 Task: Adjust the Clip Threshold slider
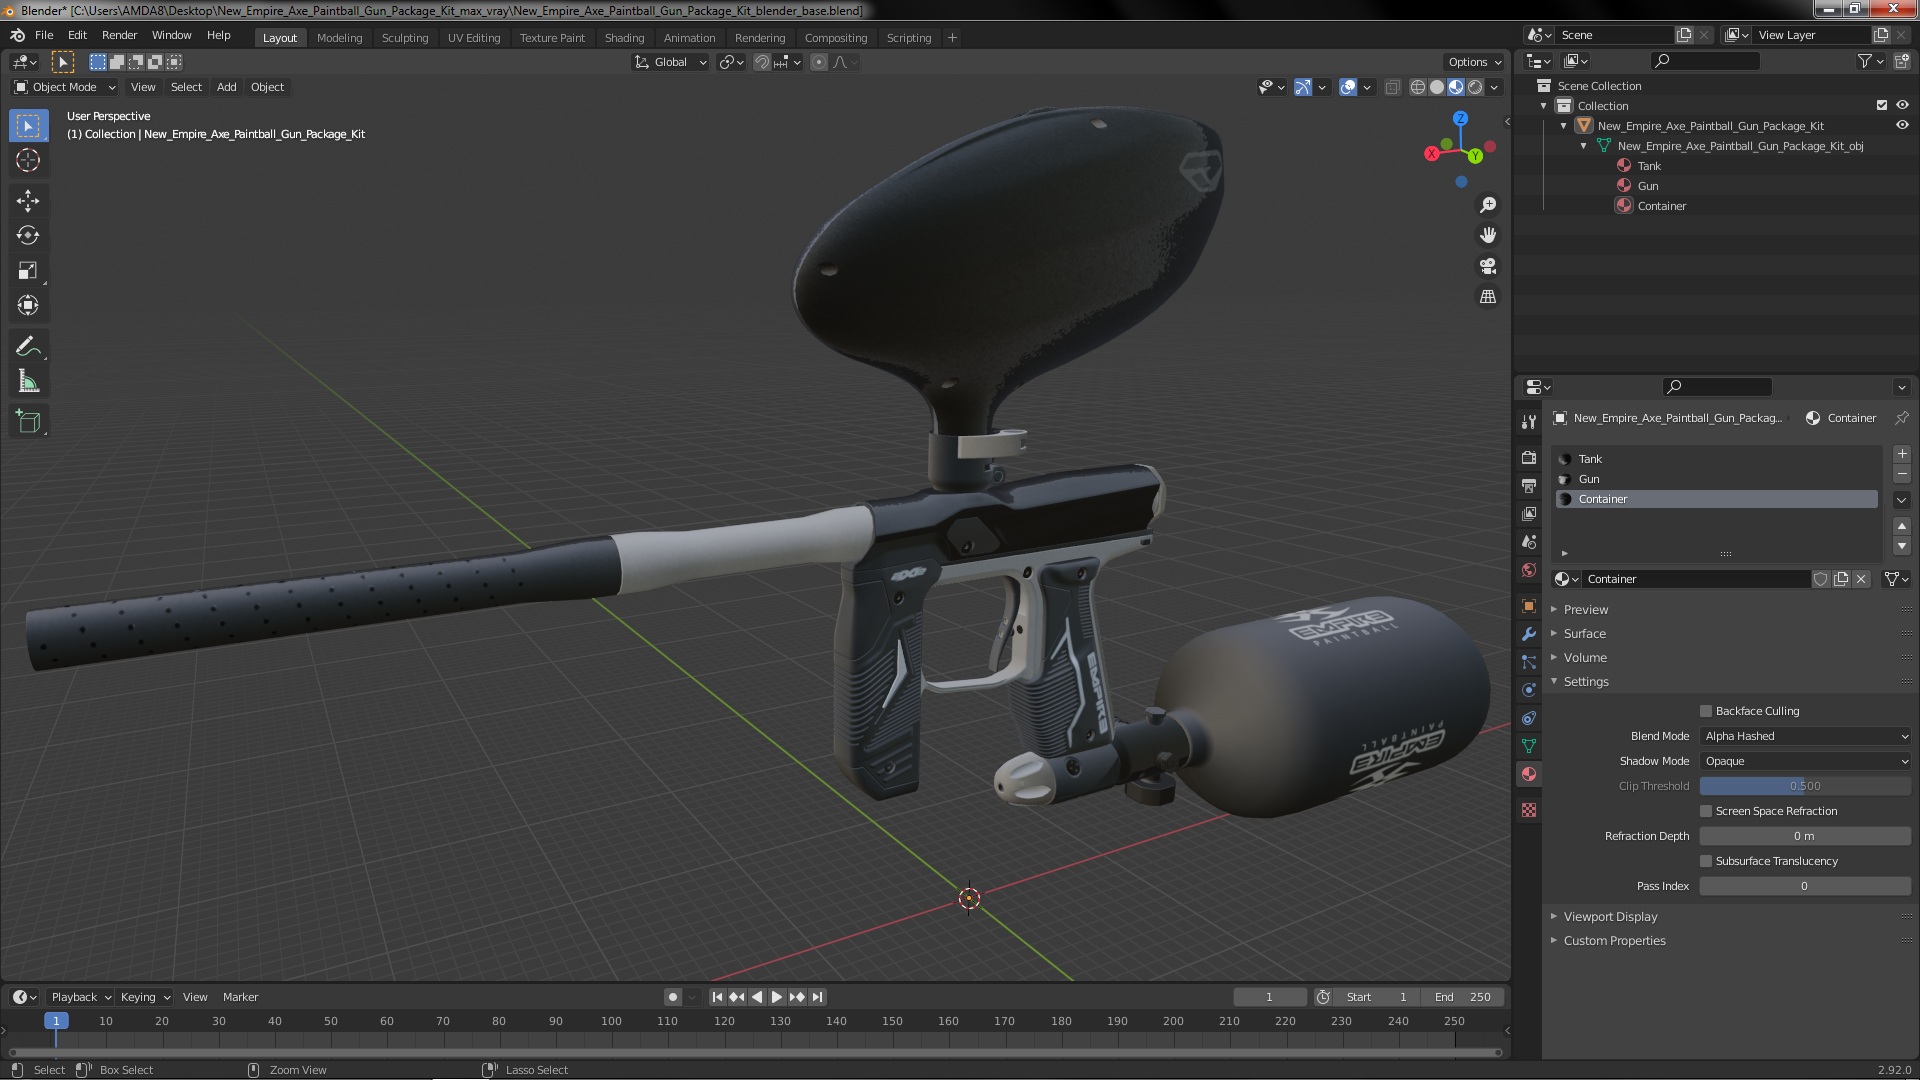[1805, 786]
